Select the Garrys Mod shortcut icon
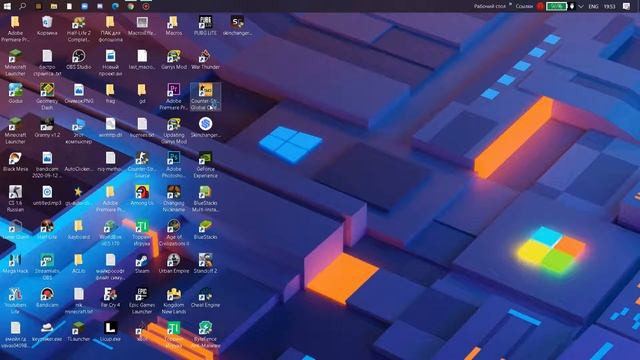 (174, 60)
